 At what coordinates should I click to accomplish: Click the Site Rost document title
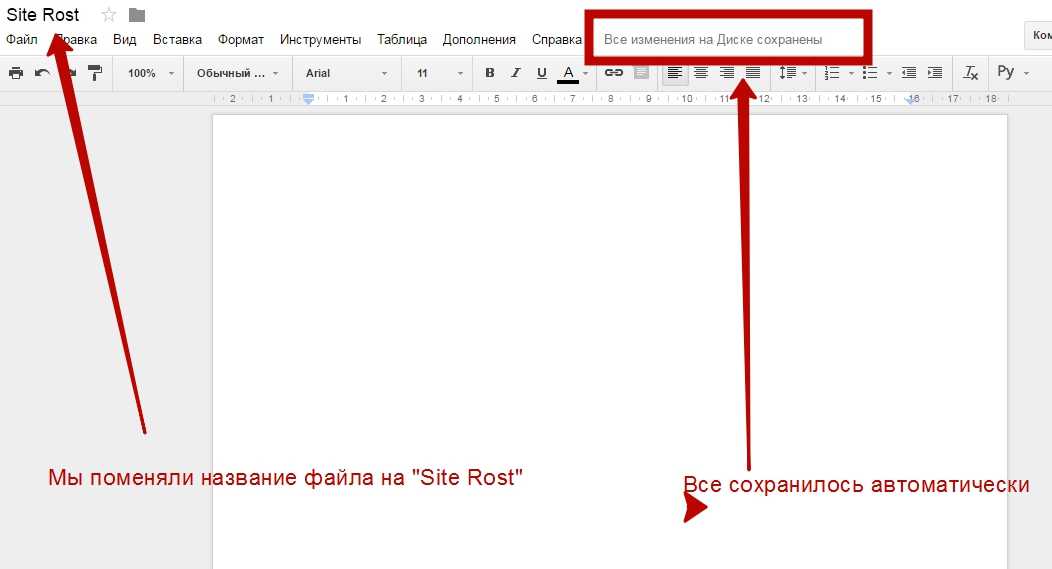coord(43,15)
